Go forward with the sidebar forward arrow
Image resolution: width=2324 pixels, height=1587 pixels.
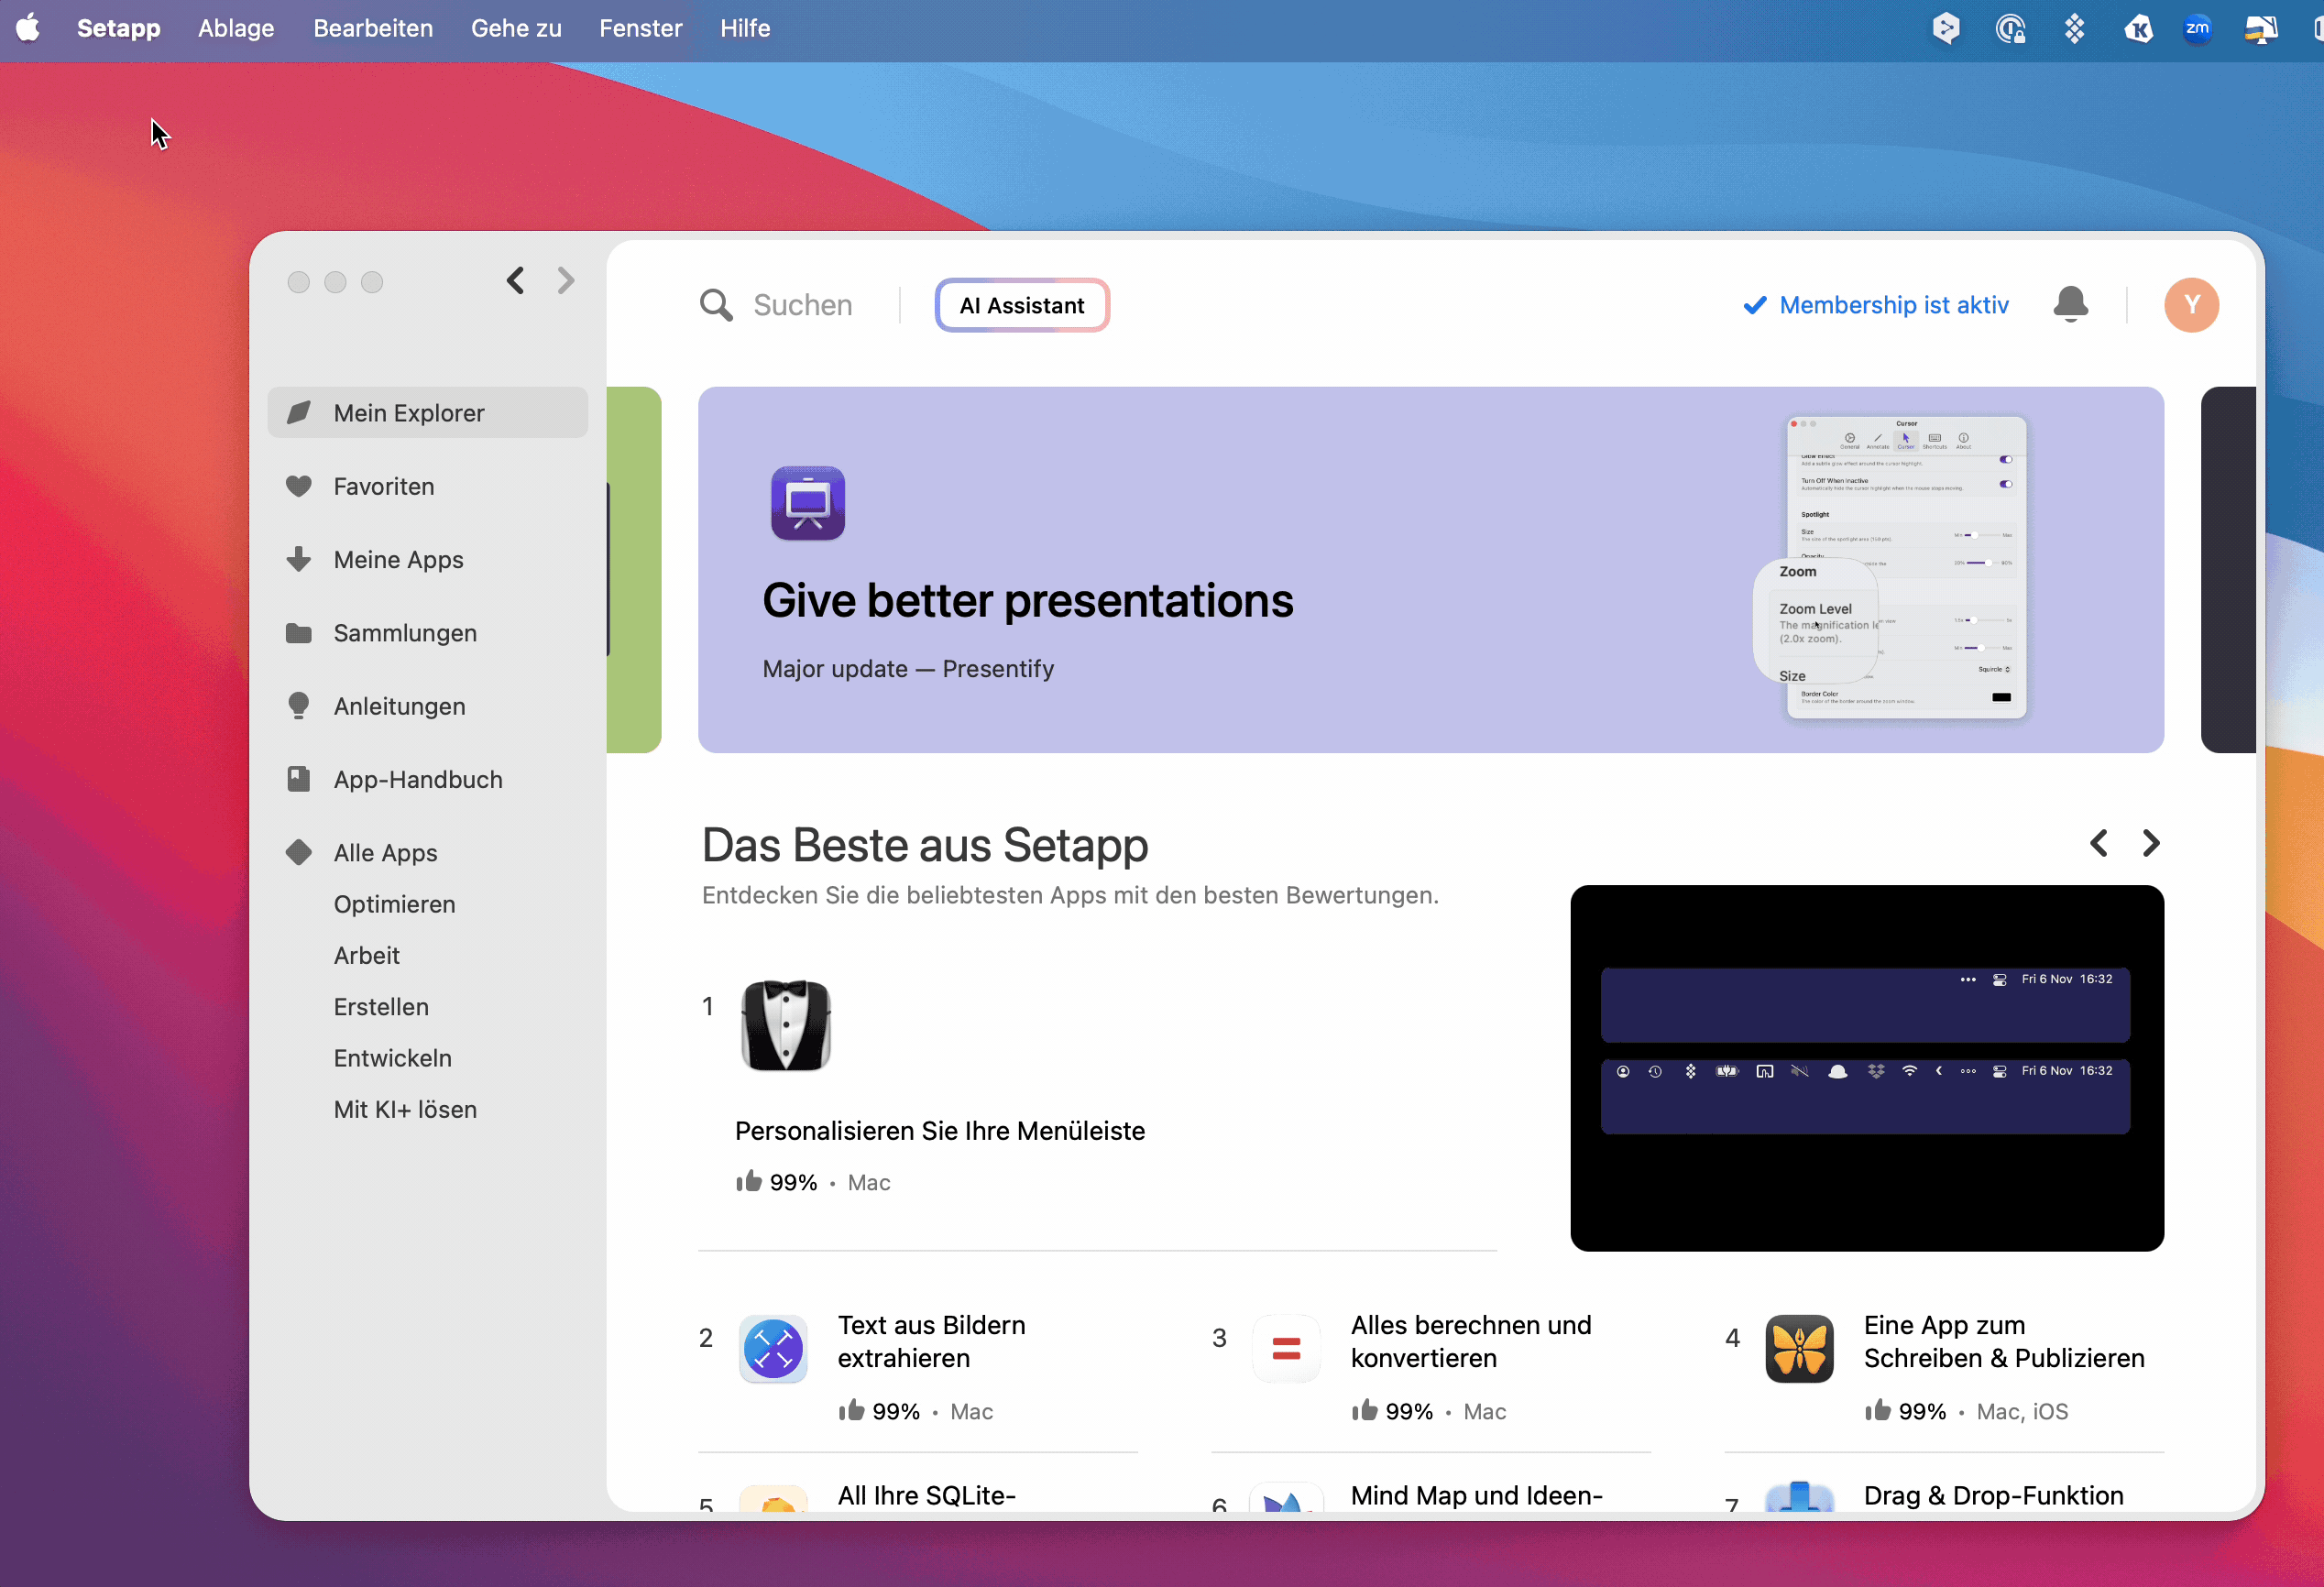click(566, 281)
